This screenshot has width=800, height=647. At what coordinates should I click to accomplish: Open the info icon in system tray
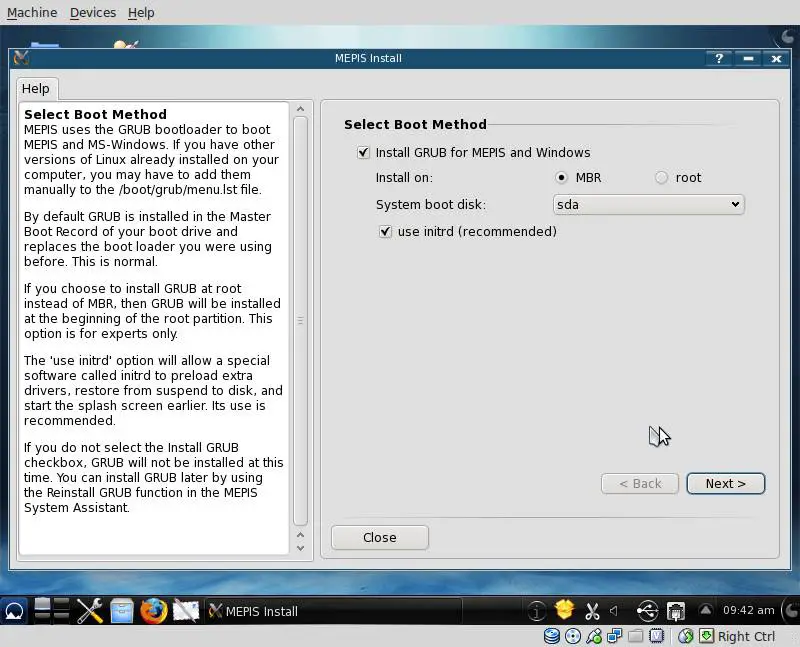click(537, 611)
